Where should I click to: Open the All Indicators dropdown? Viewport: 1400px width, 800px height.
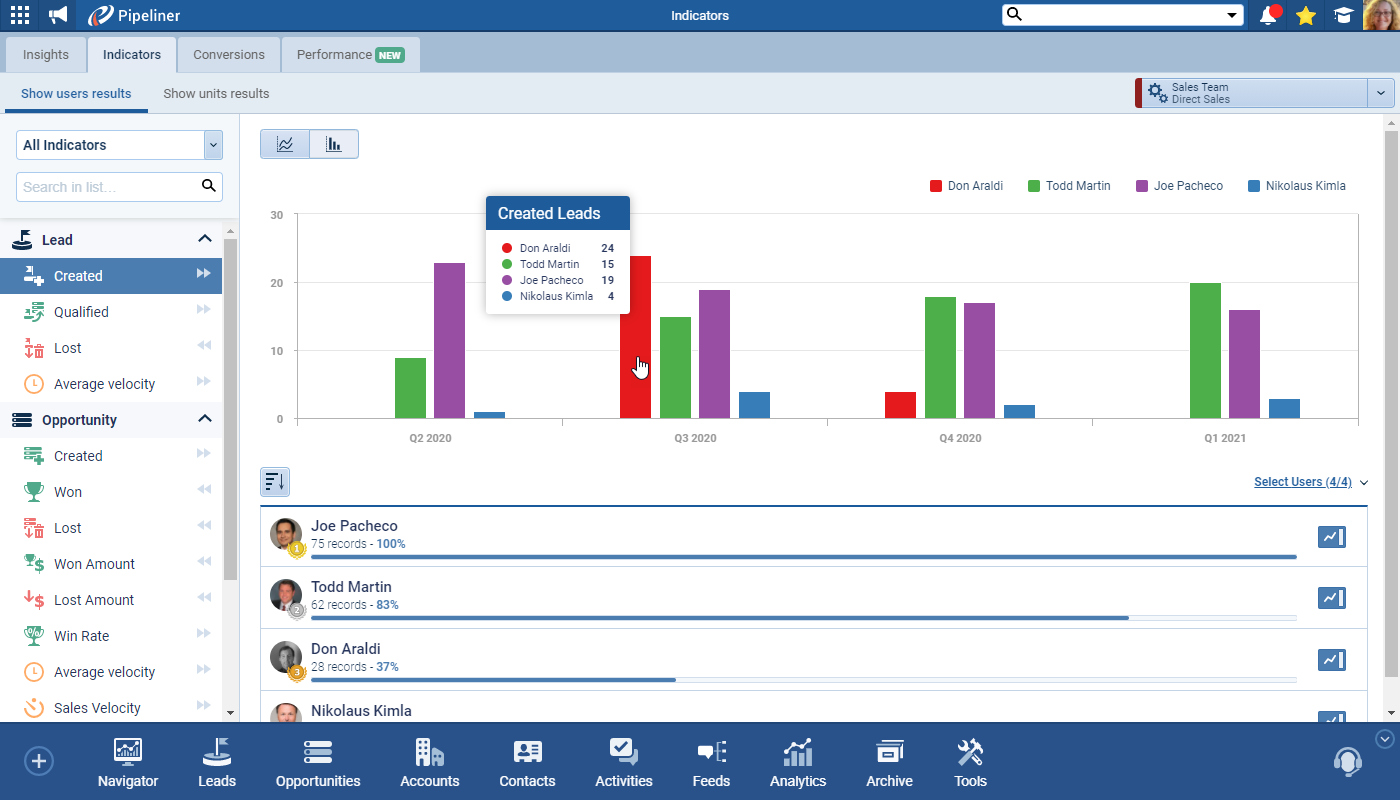click(x=119, y=145)
